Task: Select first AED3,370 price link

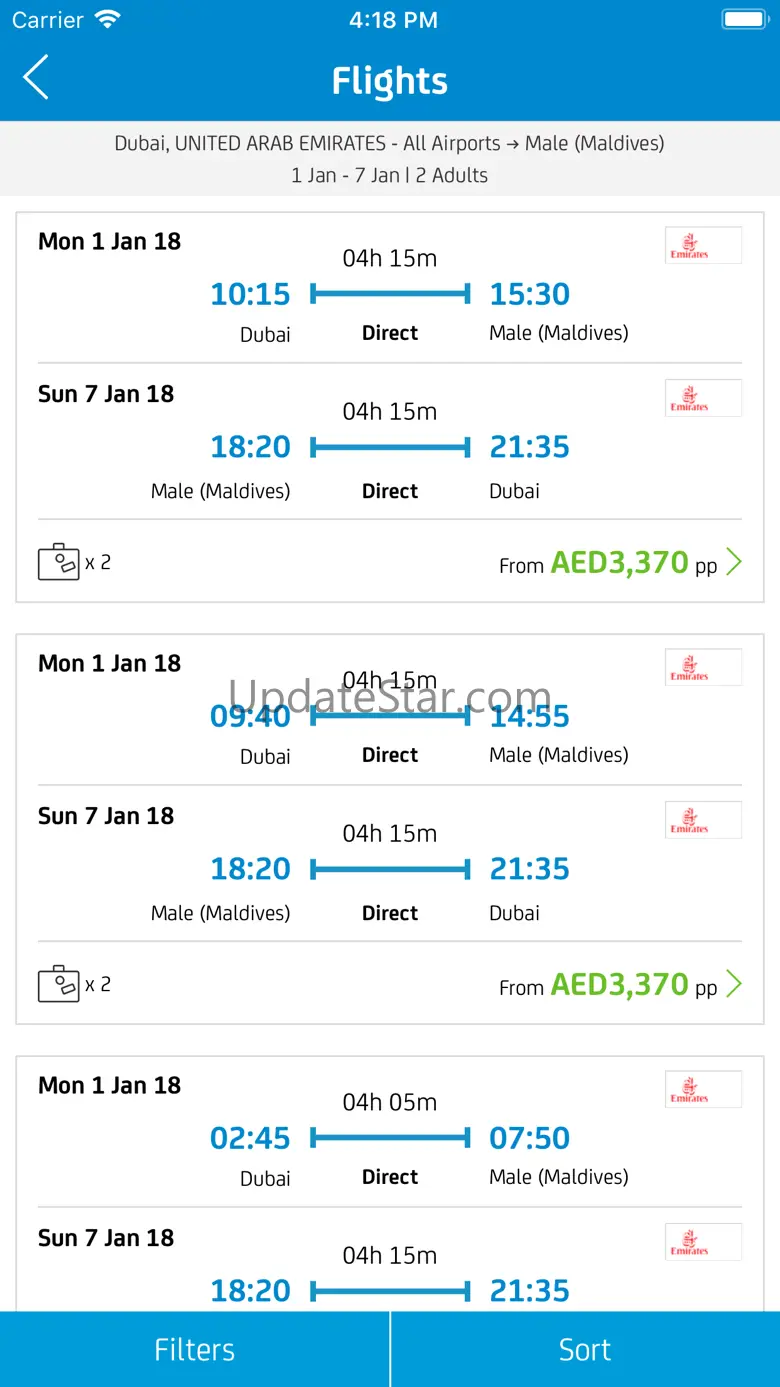Action: 619,563
